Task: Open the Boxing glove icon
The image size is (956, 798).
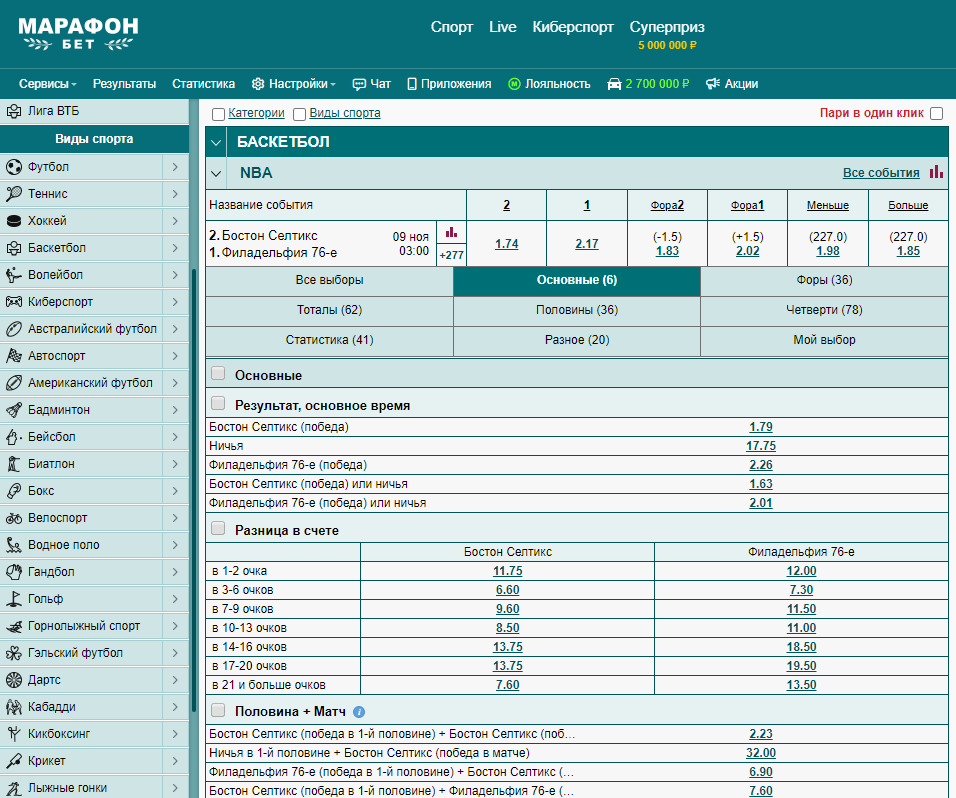Action: click(13, 491)
